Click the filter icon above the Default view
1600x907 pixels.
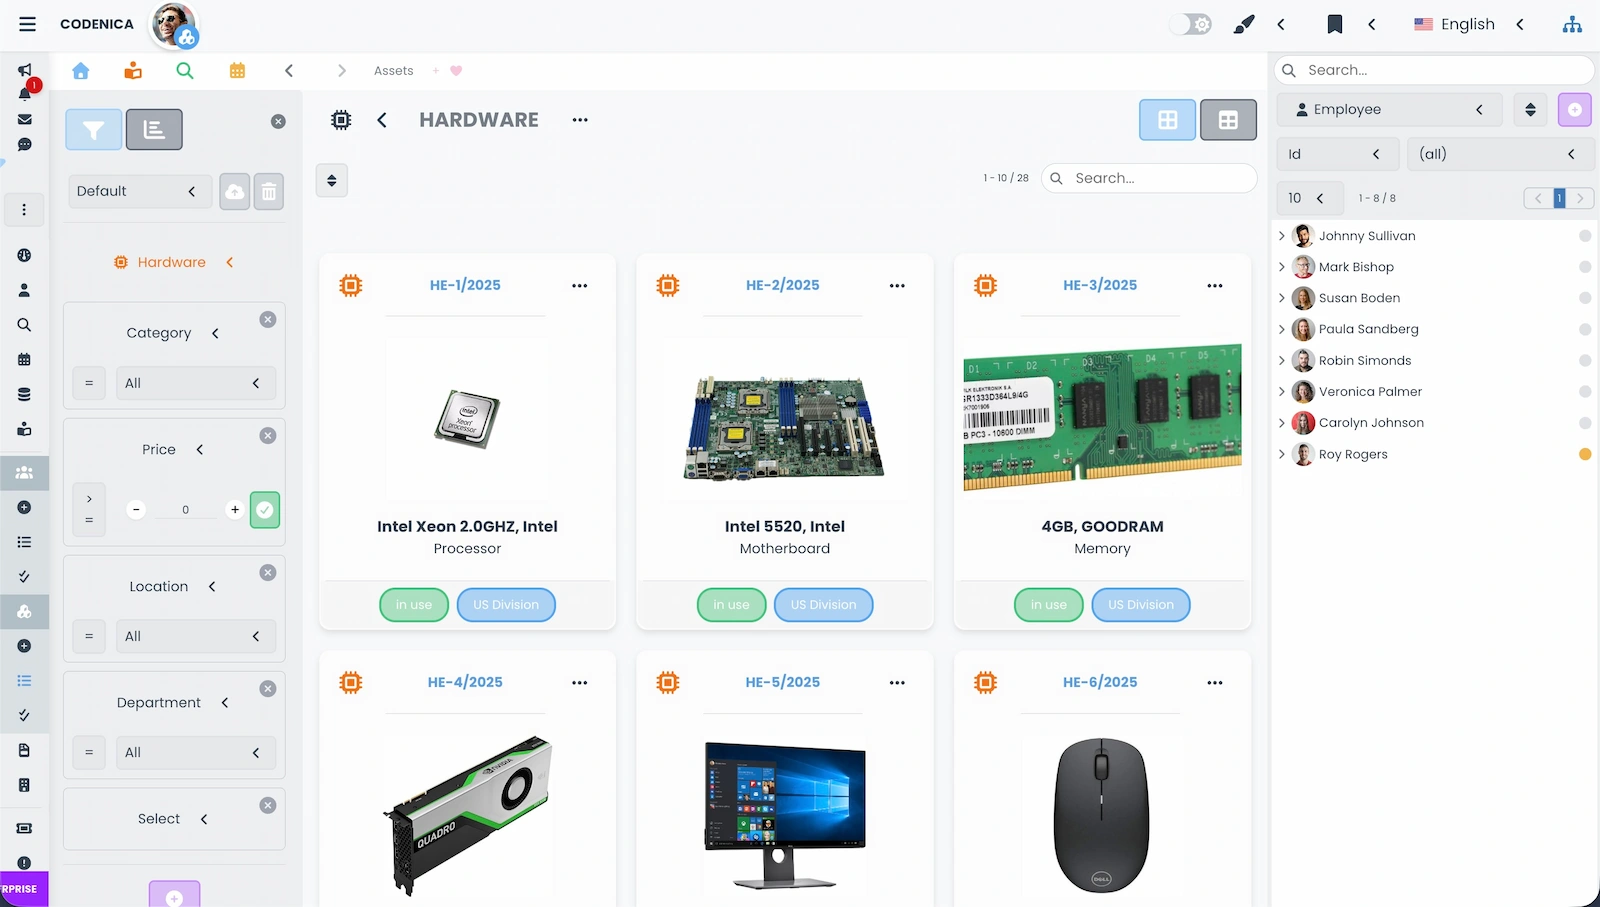[x=93, y=129]
